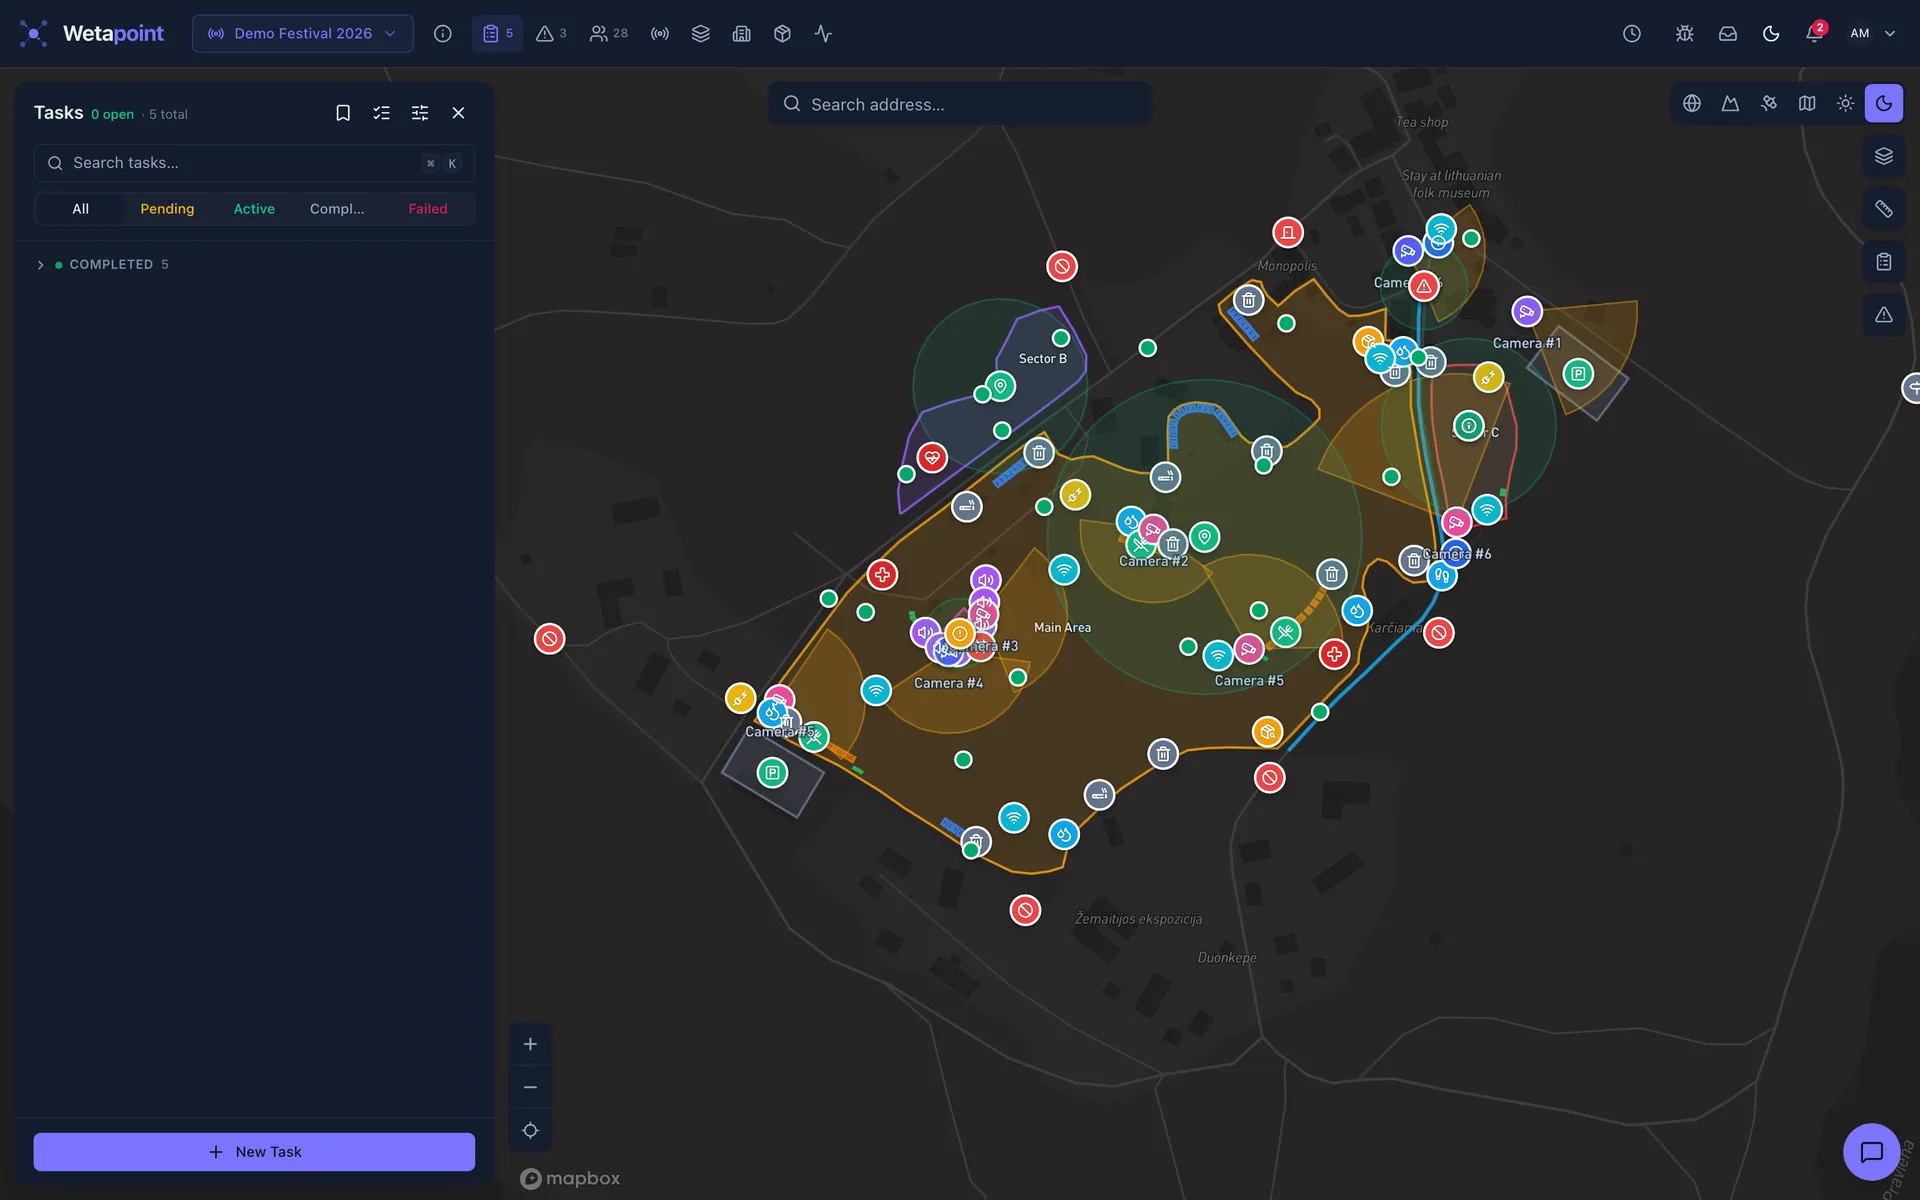Toggle dark mode moon icon in top bar
The width and height of the screenshot is (1920, 1200).
[x=1771, y=34]
